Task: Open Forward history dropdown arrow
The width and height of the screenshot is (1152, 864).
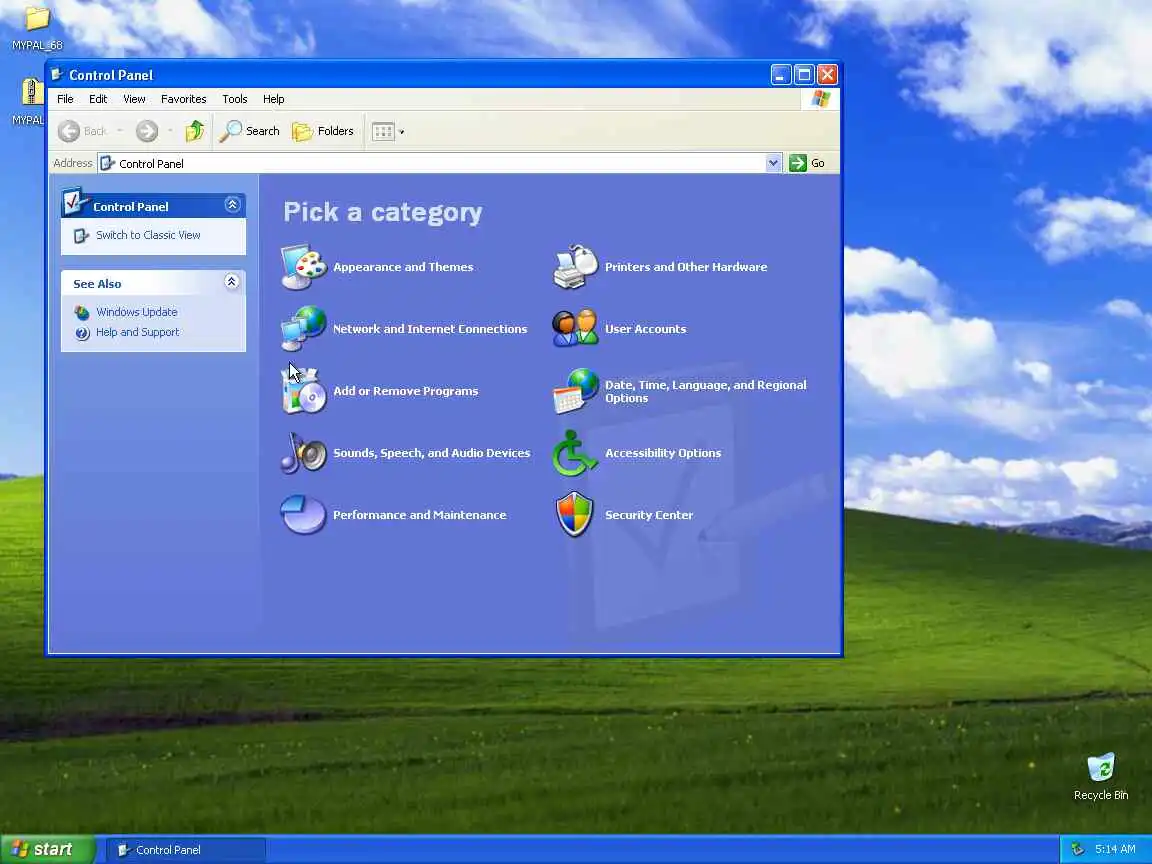Action: pos(170,131)
